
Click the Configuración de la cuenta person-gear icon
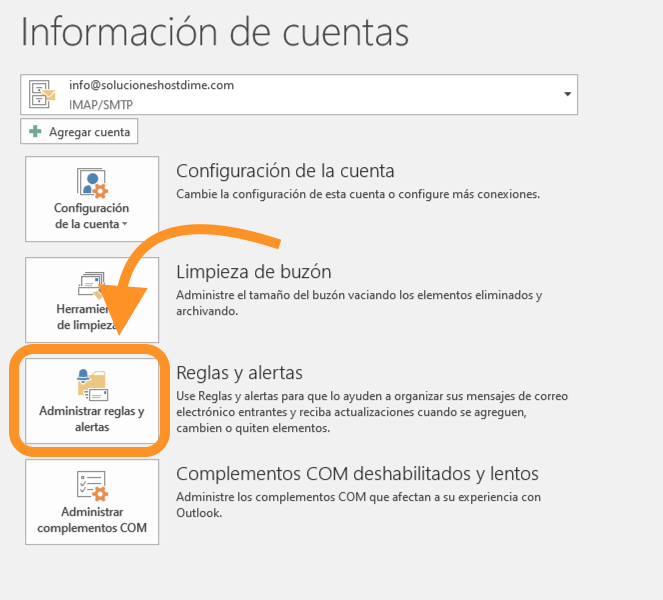[x=91, y=183]
